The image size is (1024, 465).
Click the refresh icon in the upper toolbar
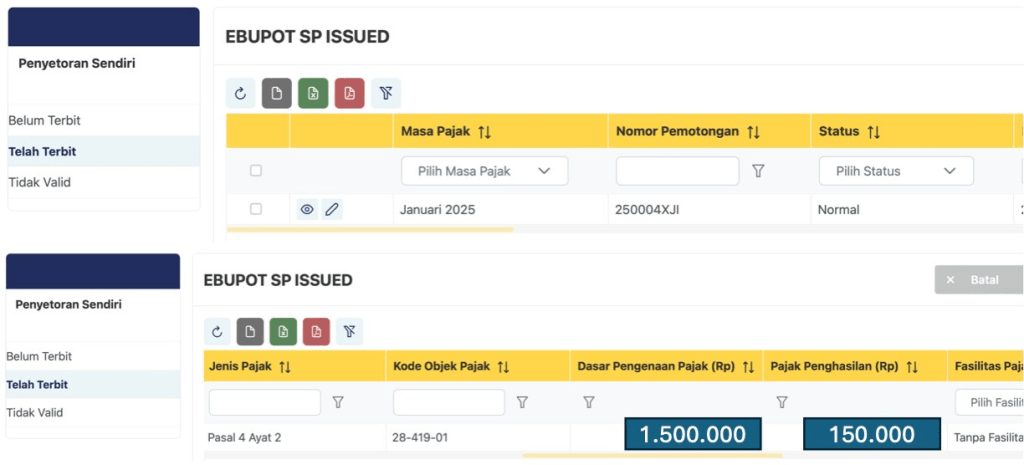(x=240, y=93)
